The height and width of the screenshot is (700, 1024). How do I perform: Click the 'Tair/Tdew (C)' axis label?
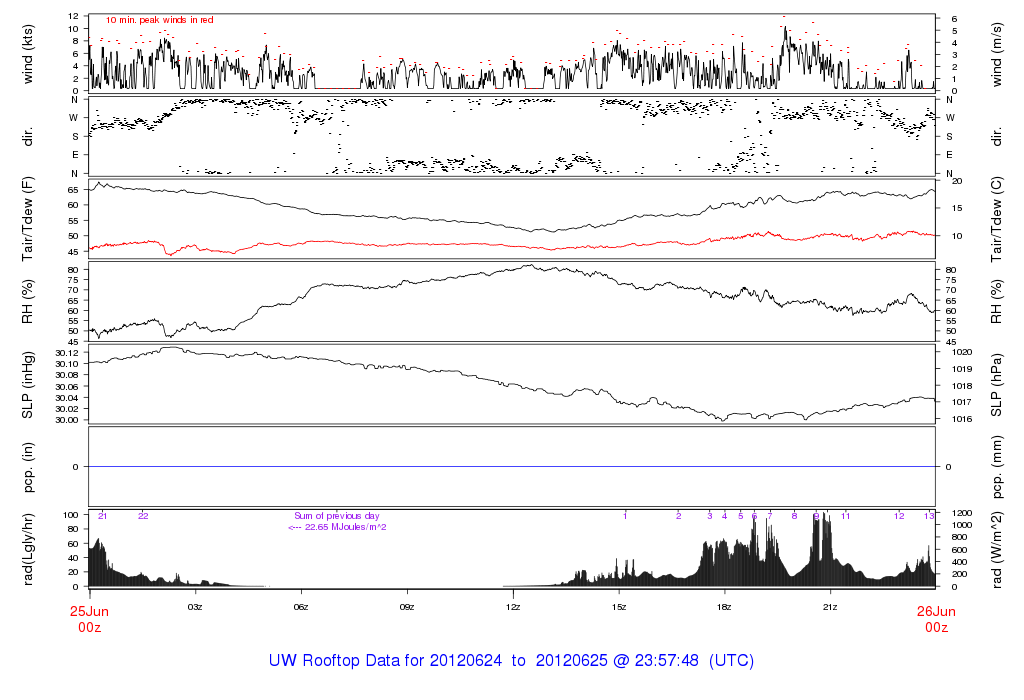pyautogui.click(x=996, y=219)
